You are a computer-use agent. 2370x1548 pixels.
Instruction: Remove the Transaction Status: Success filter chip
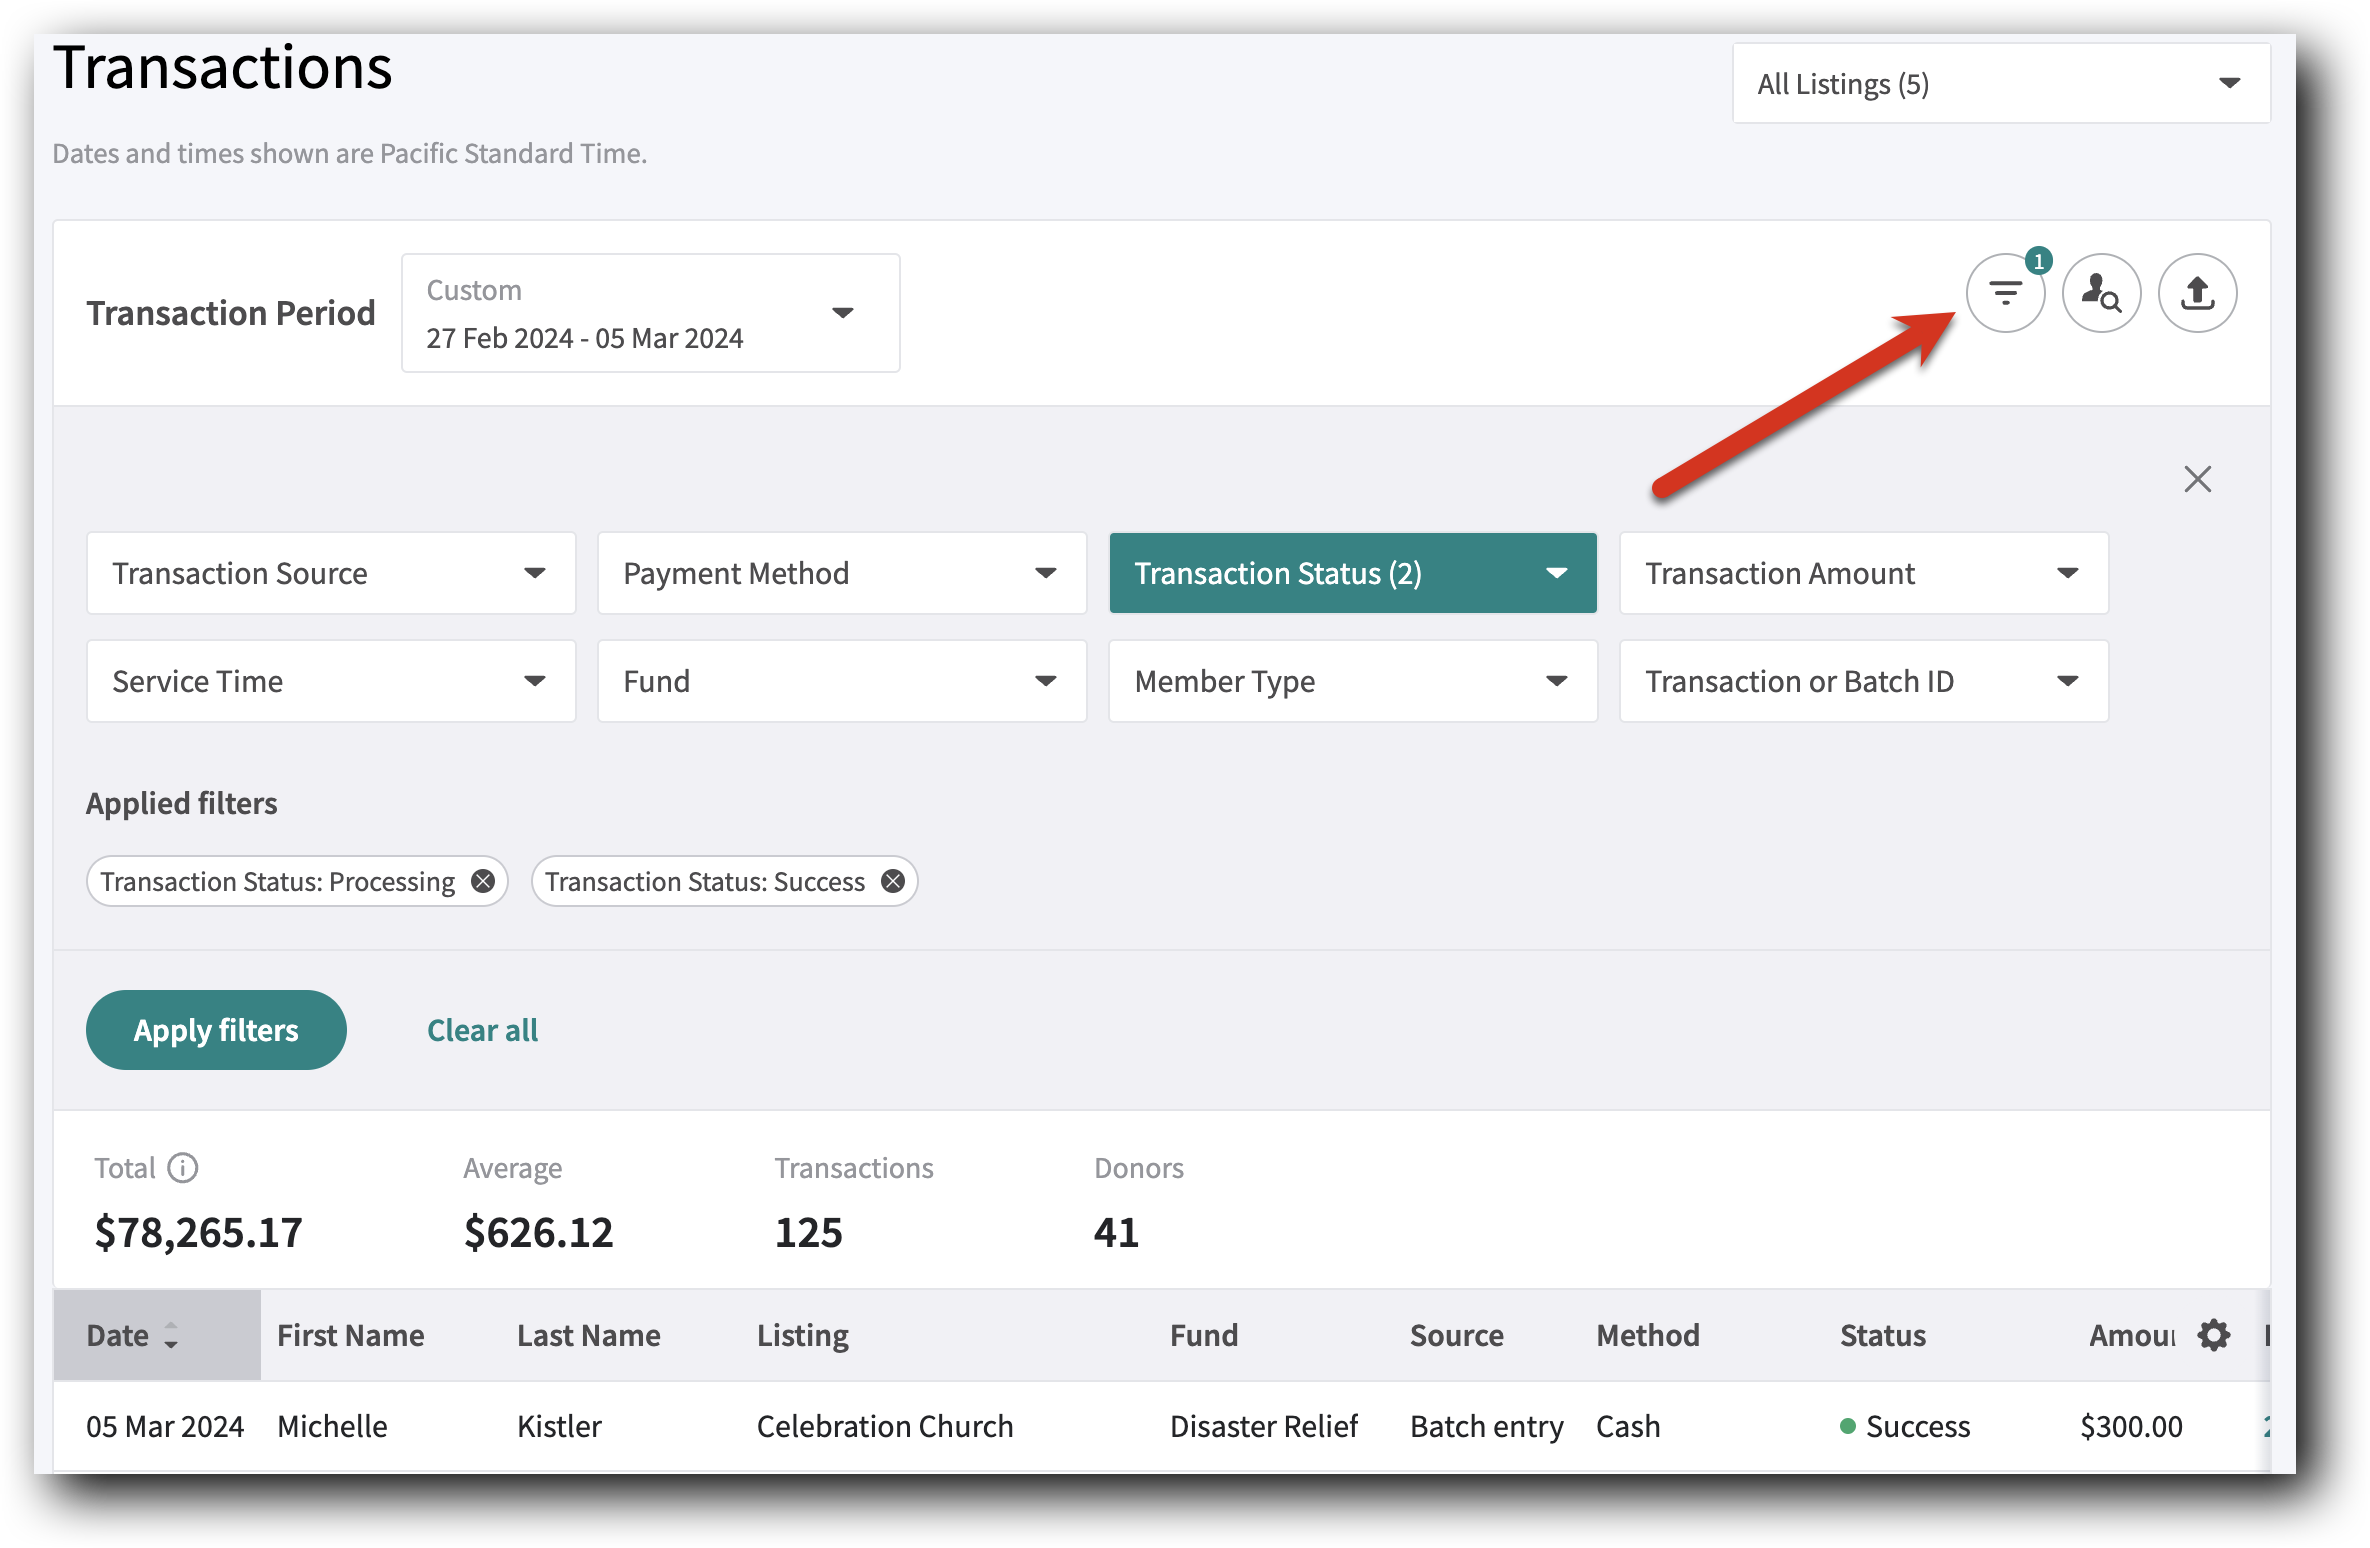893,881
